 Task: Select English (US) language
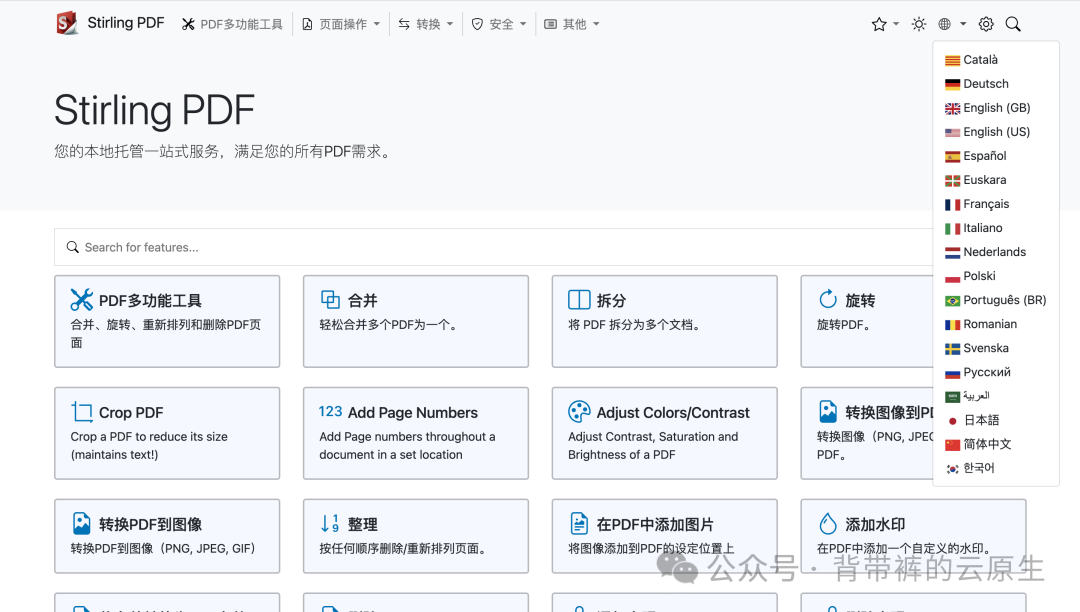(996, 132)
